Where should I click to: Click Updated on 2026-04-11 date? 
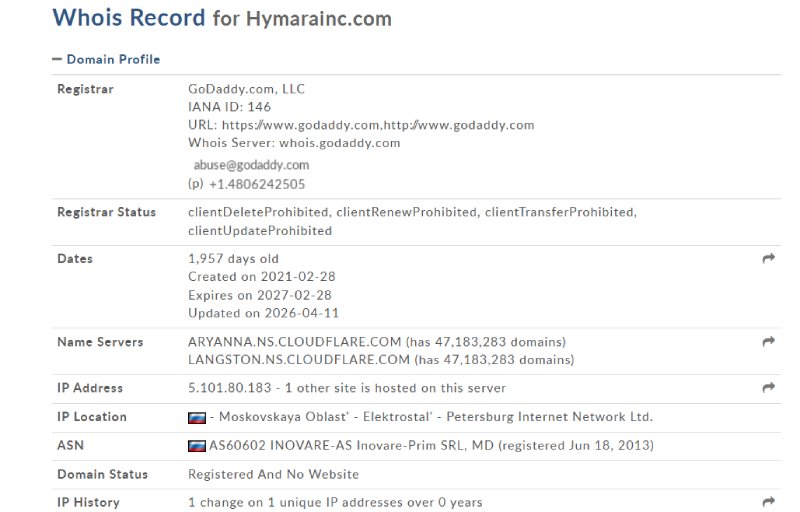[264, 313]
